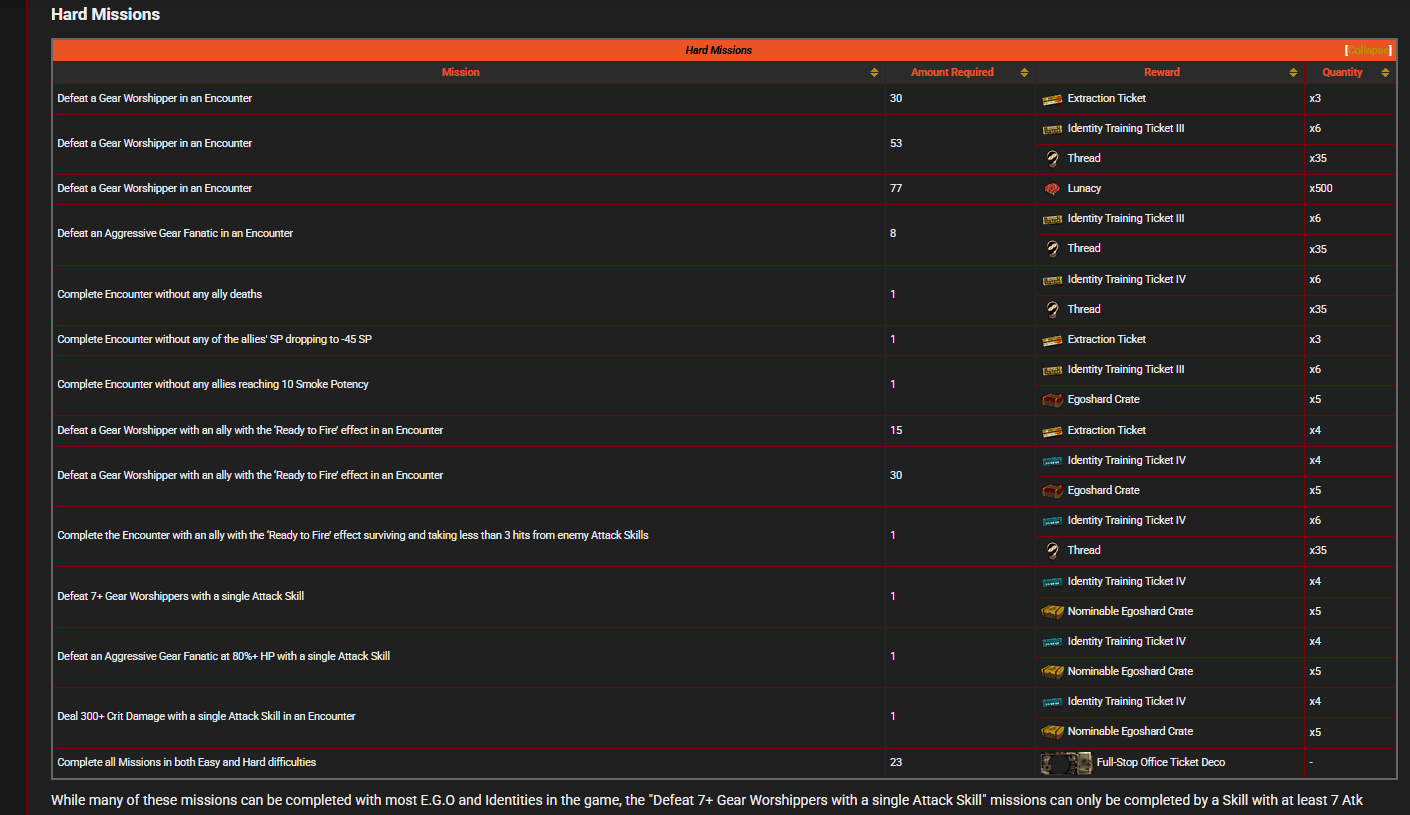This screenshot has height=815, width=1410.
Task: Open the Full-Stop Office Ticket Deco thumbnail image
Action: 1066,763
